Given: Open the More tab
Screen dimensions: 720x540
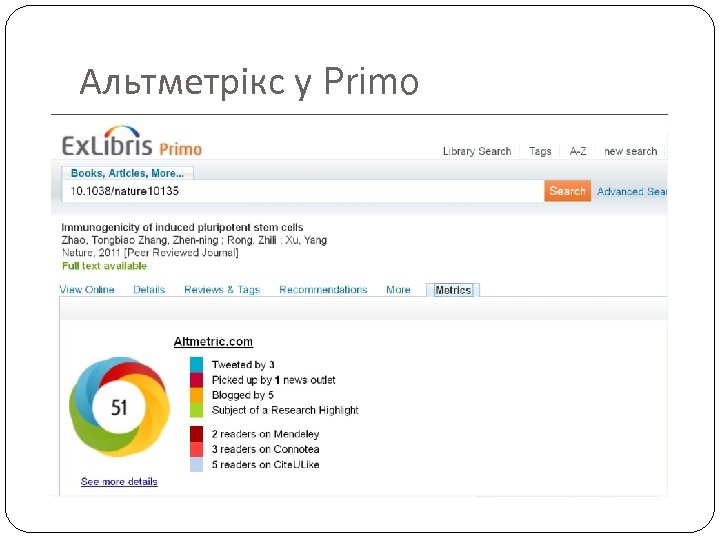Looking at the screenshot, I should click(x=398, y=290).
